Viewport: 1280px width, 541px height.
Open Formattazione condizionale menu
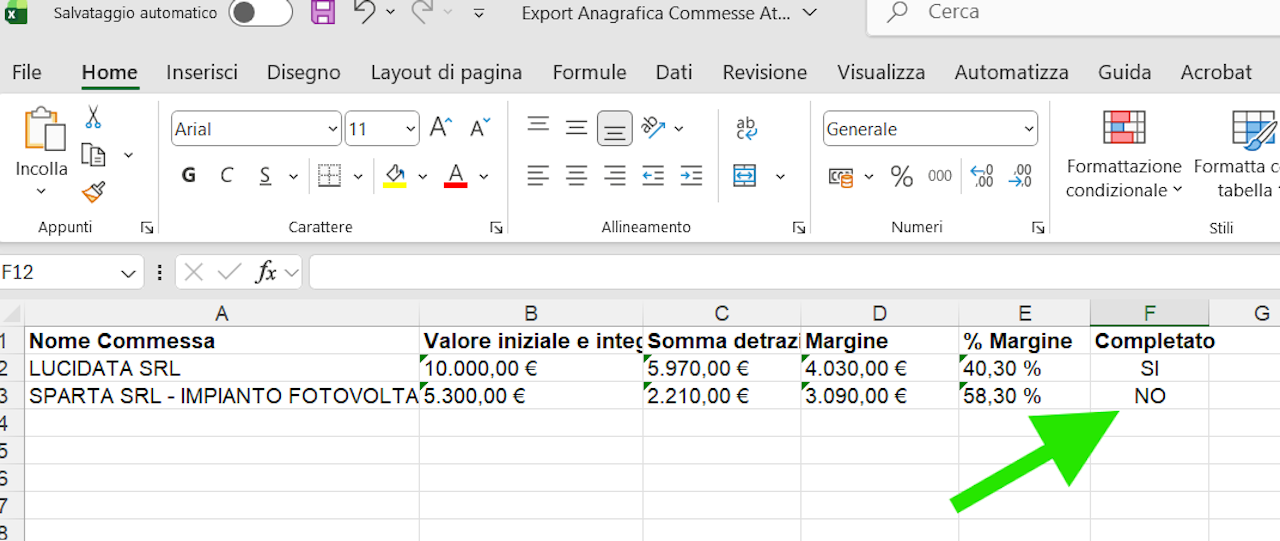1124,153
